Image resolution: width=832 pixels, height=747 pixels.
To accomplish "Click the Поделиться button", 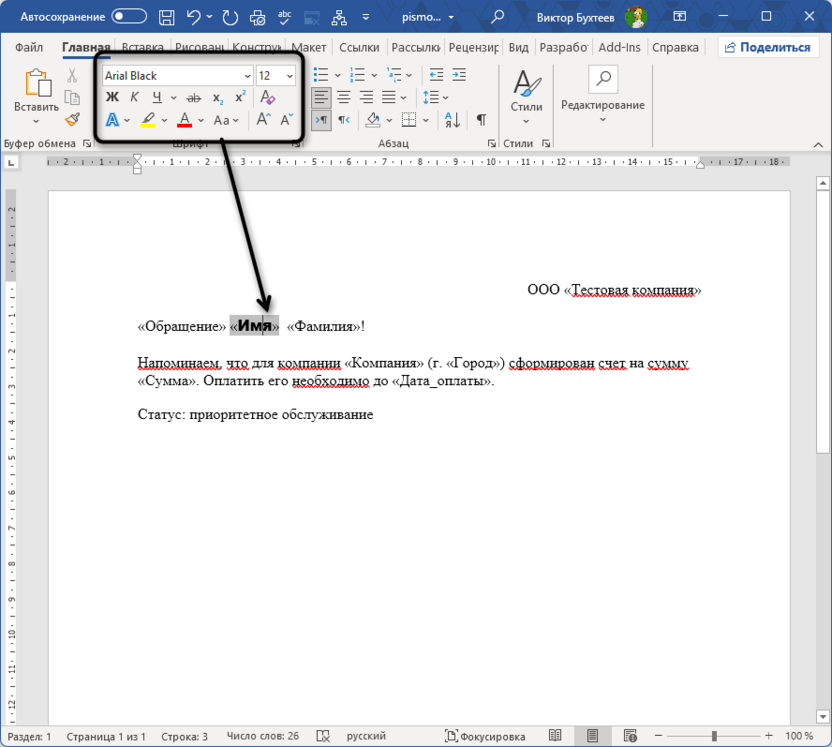I will (768, 47).
